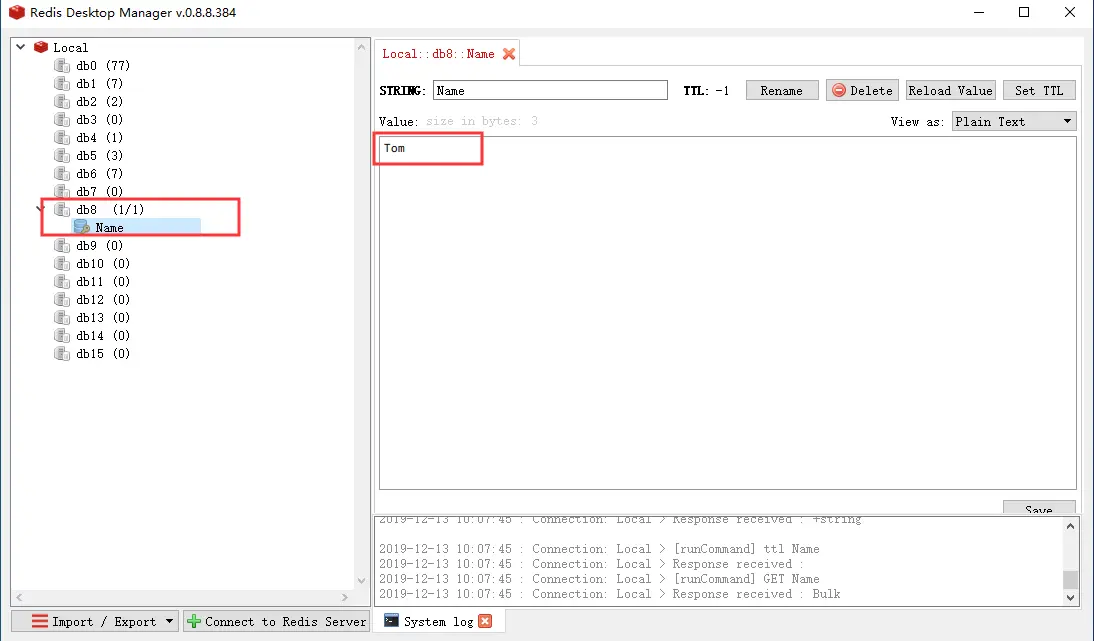Select the db8 (1/1) row

(x=100, y=209)
